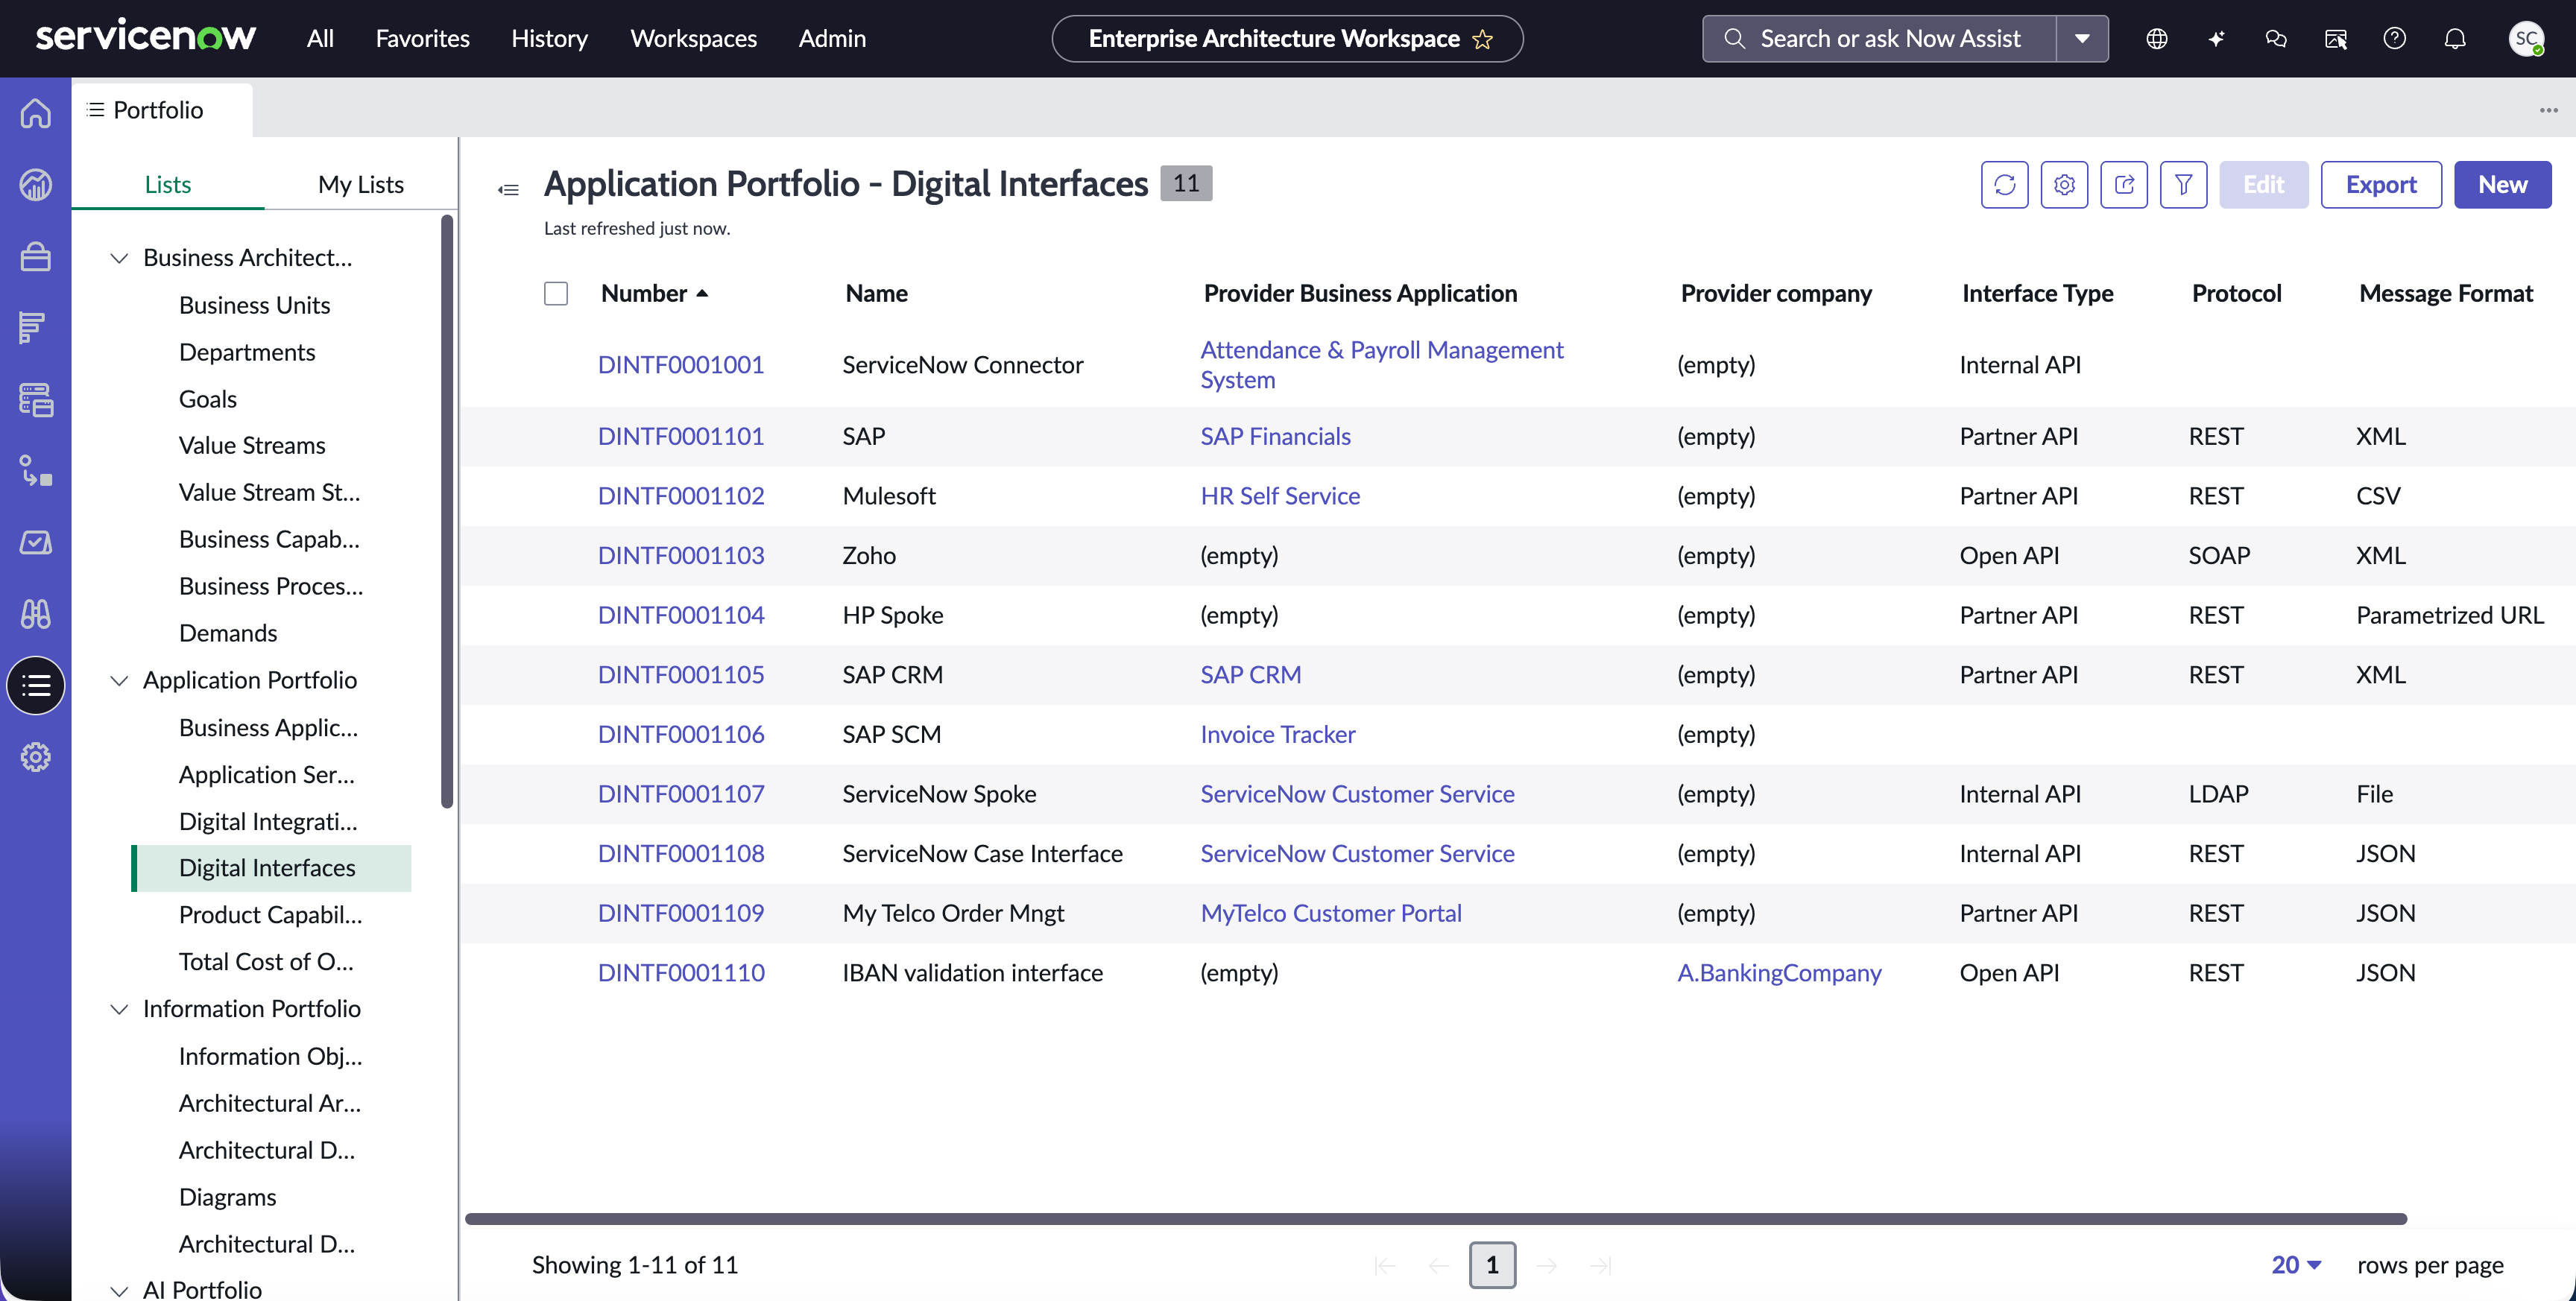2576x1301 pixels.
Task: Click the node connector icon in sidebar
Action: pyautogui.click(x=36, y=471)
